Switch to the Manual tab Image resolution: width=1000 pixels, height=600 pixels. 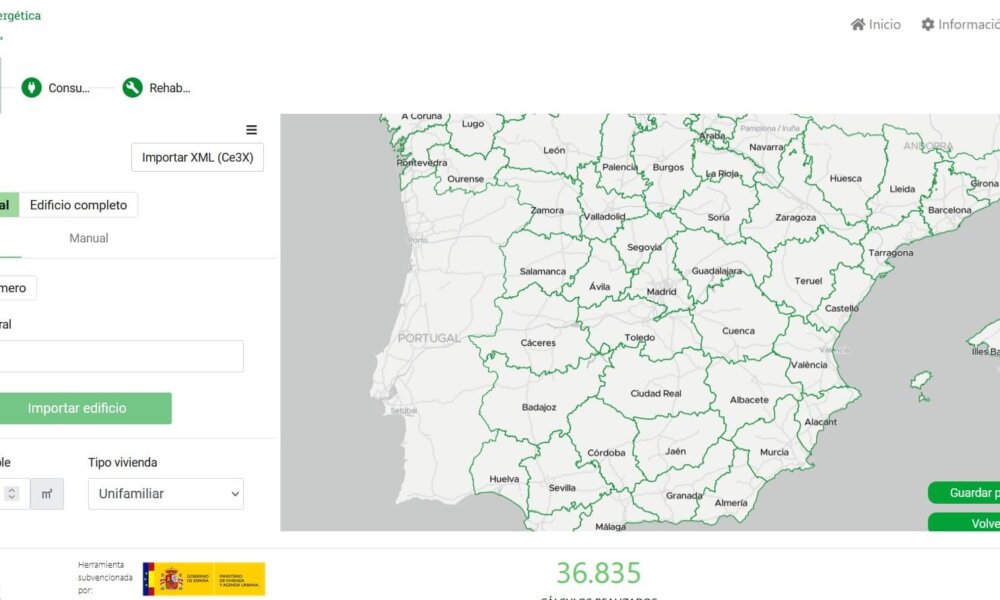[88, 238]
